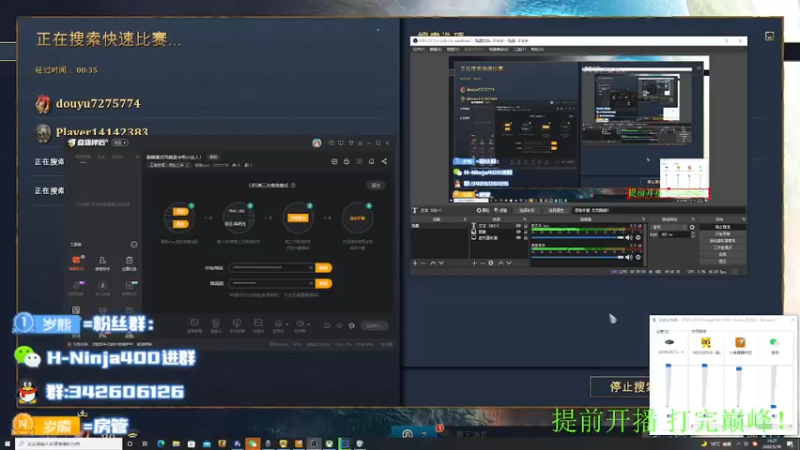Screen dimensions: 800x450
Task: Adjust the first OBS mixer volume slider
Action: (577, 237)
